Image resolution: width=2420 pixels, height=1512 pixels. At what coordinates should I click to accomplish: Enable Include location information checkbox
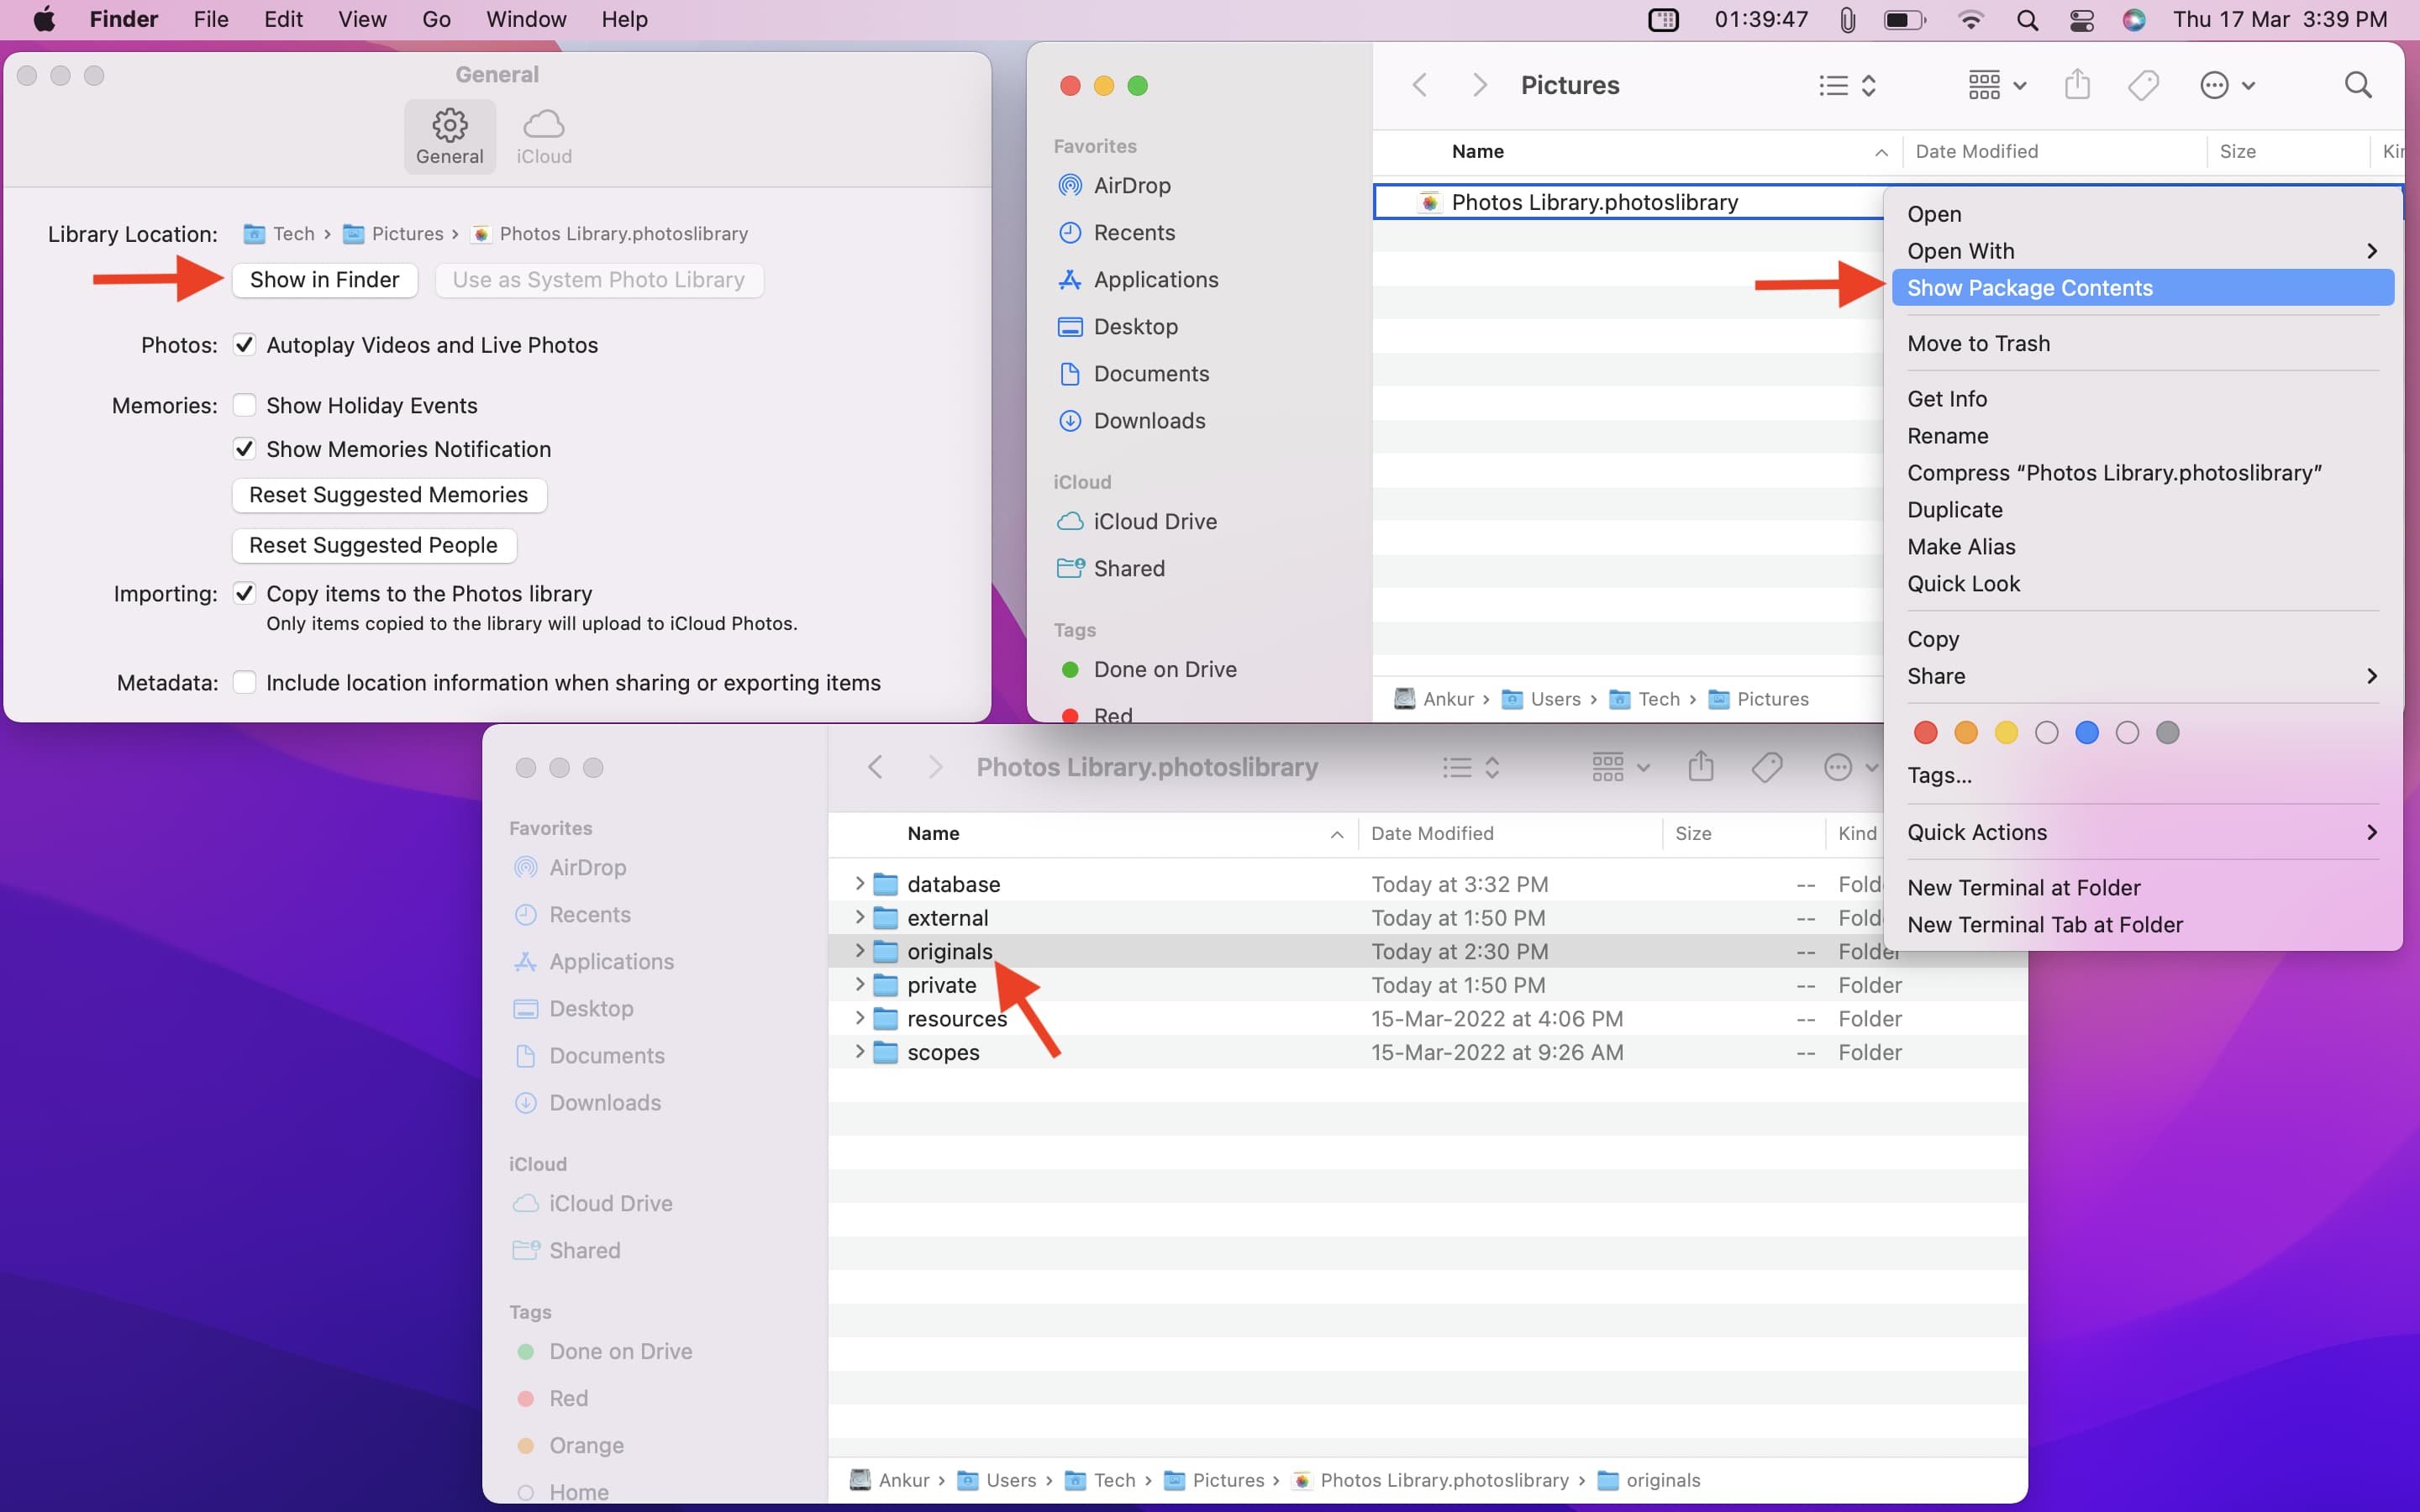click(244, 683)
